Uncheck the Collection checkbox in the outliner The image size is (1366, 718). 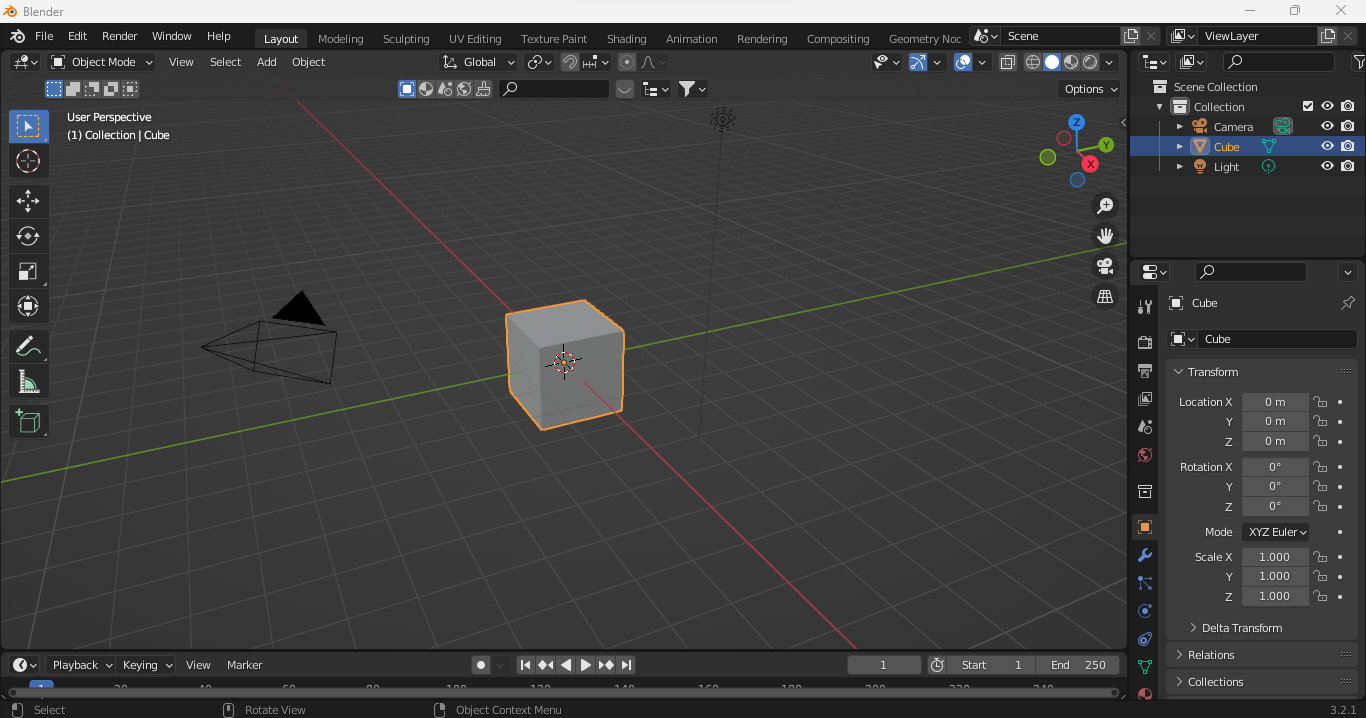coord(1306,106)
